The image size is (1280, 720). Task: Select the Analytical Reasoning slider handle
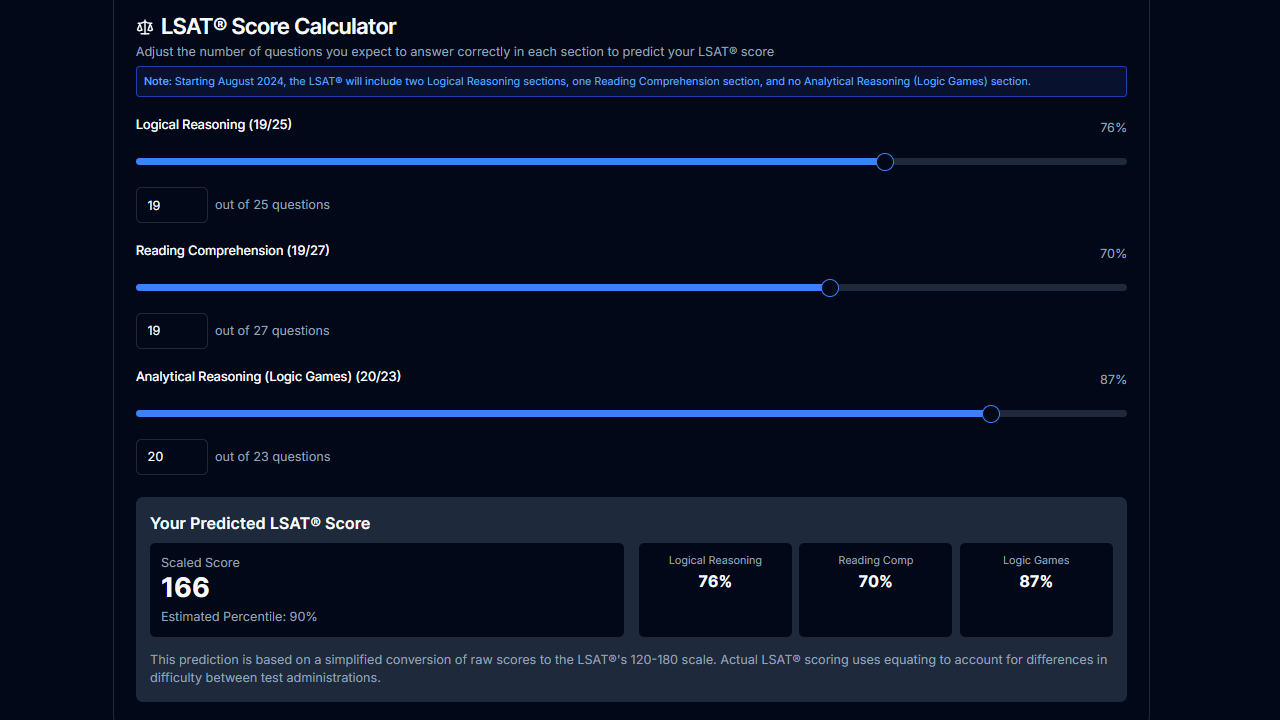coord(990,413)
